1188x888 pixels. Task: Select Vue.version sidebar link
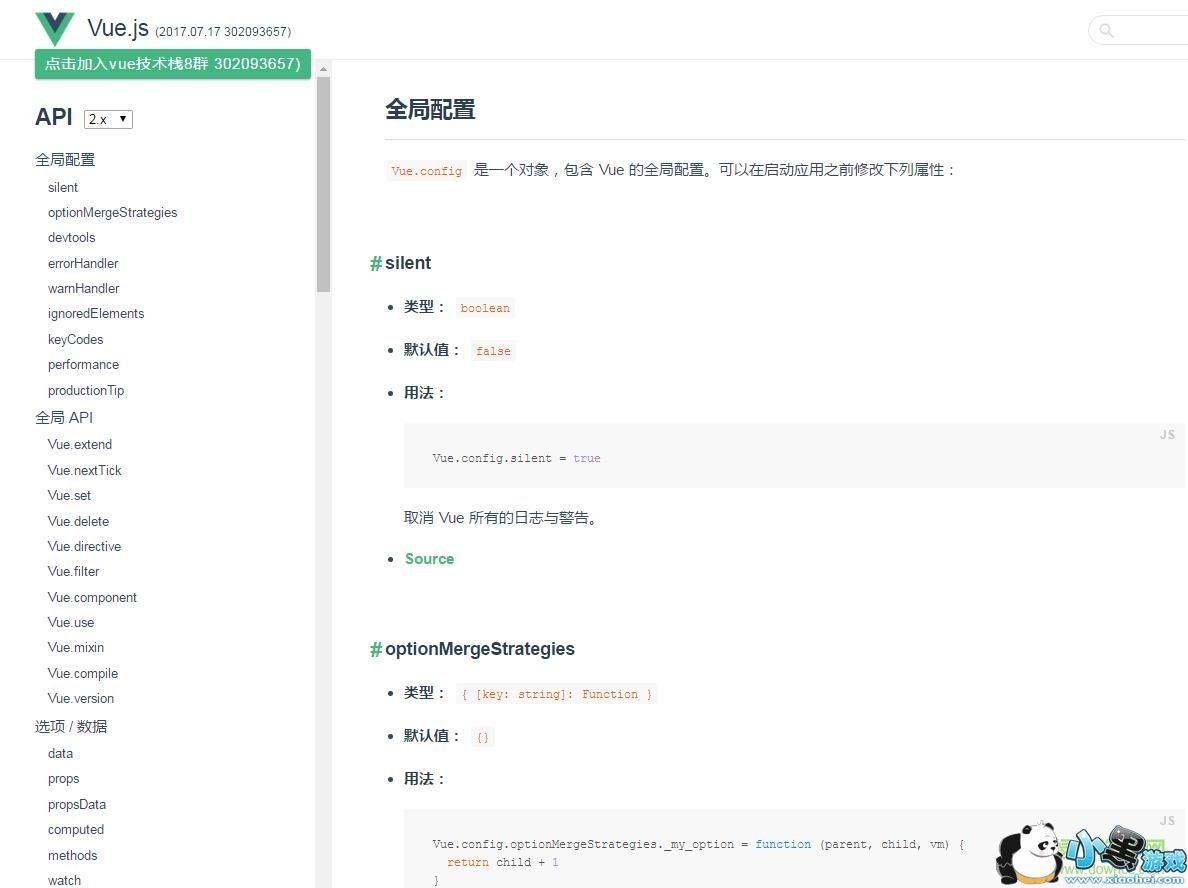coord(80,698)
